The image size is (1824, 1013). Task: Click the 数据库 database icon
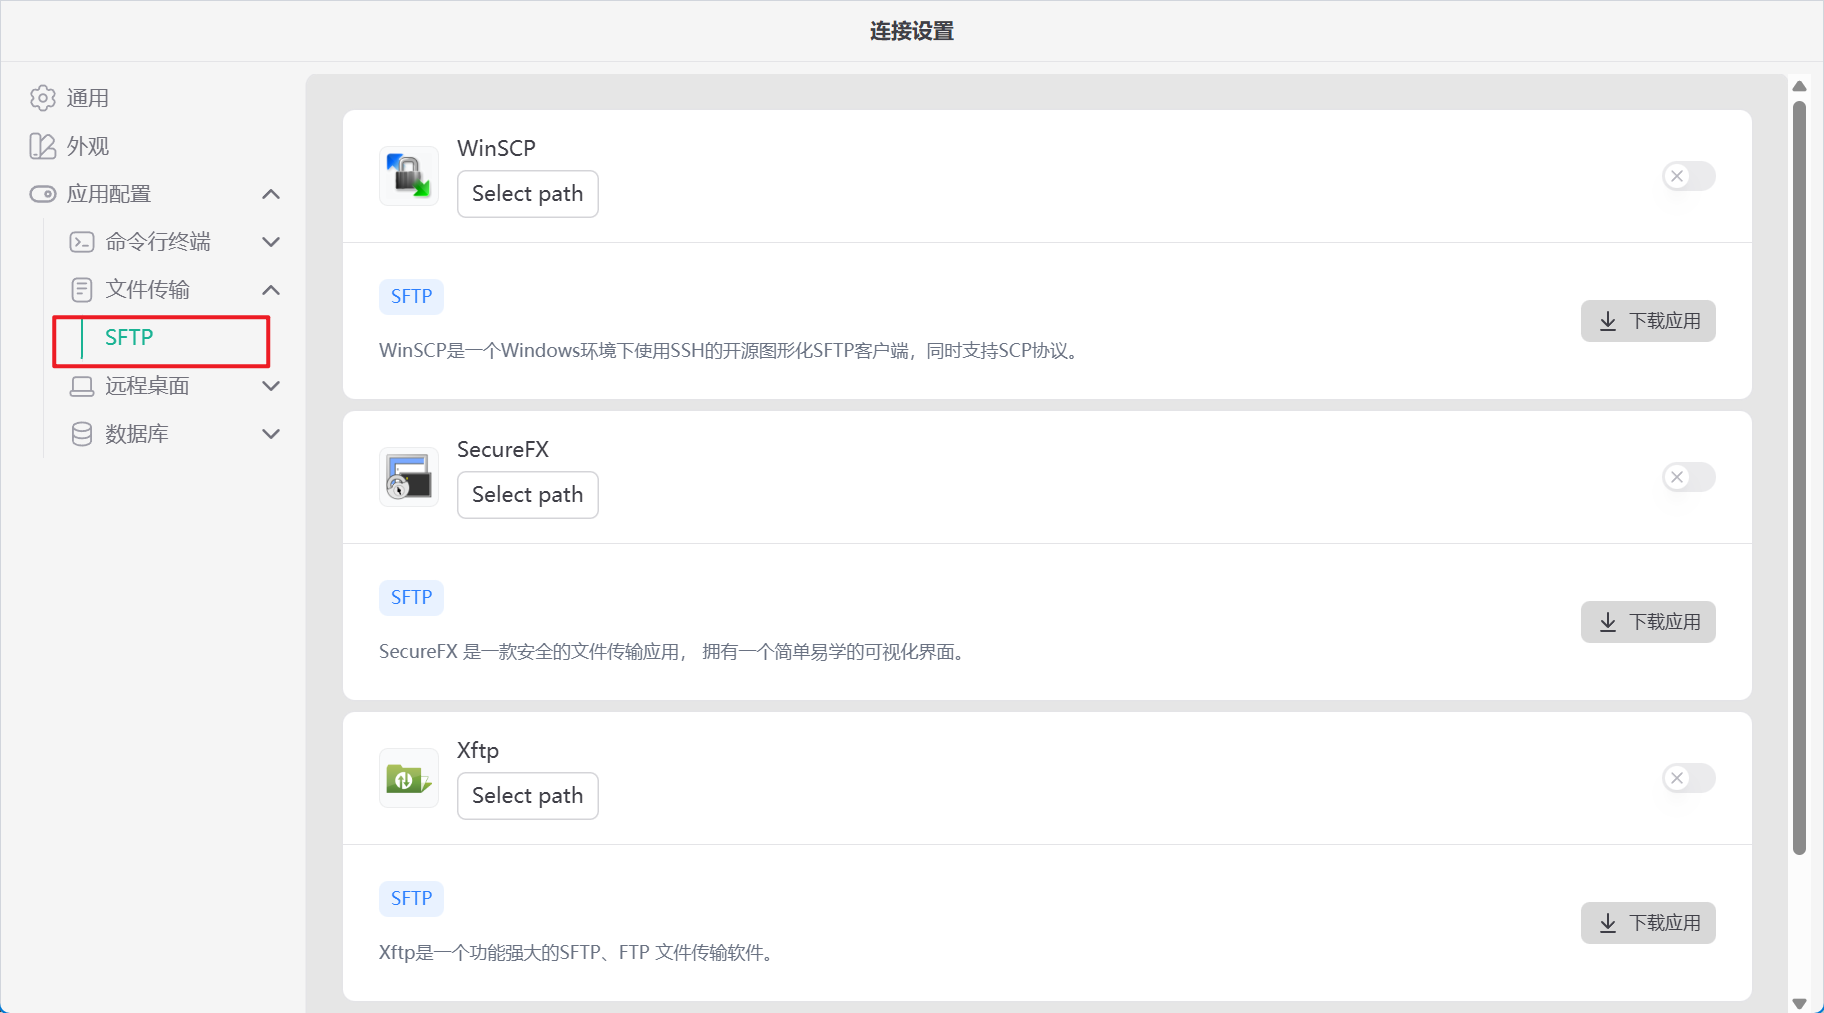pos(82,434)
